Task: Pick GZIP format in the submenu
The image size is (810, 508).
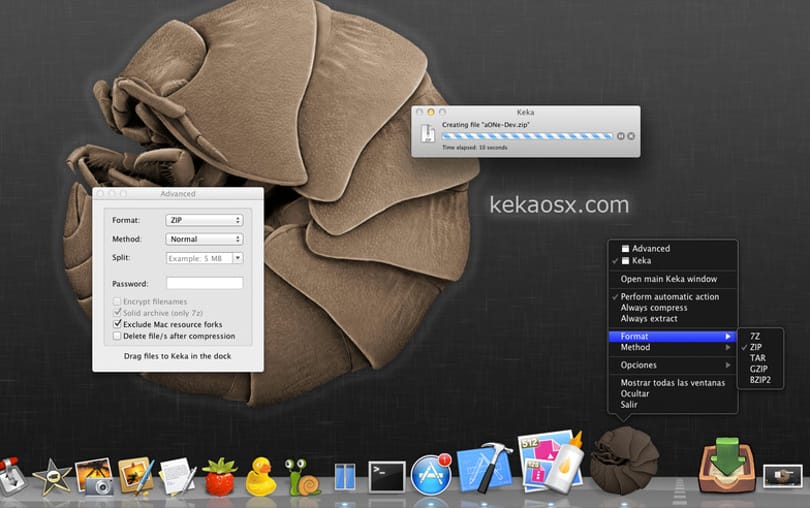Action: click(760, 369)
